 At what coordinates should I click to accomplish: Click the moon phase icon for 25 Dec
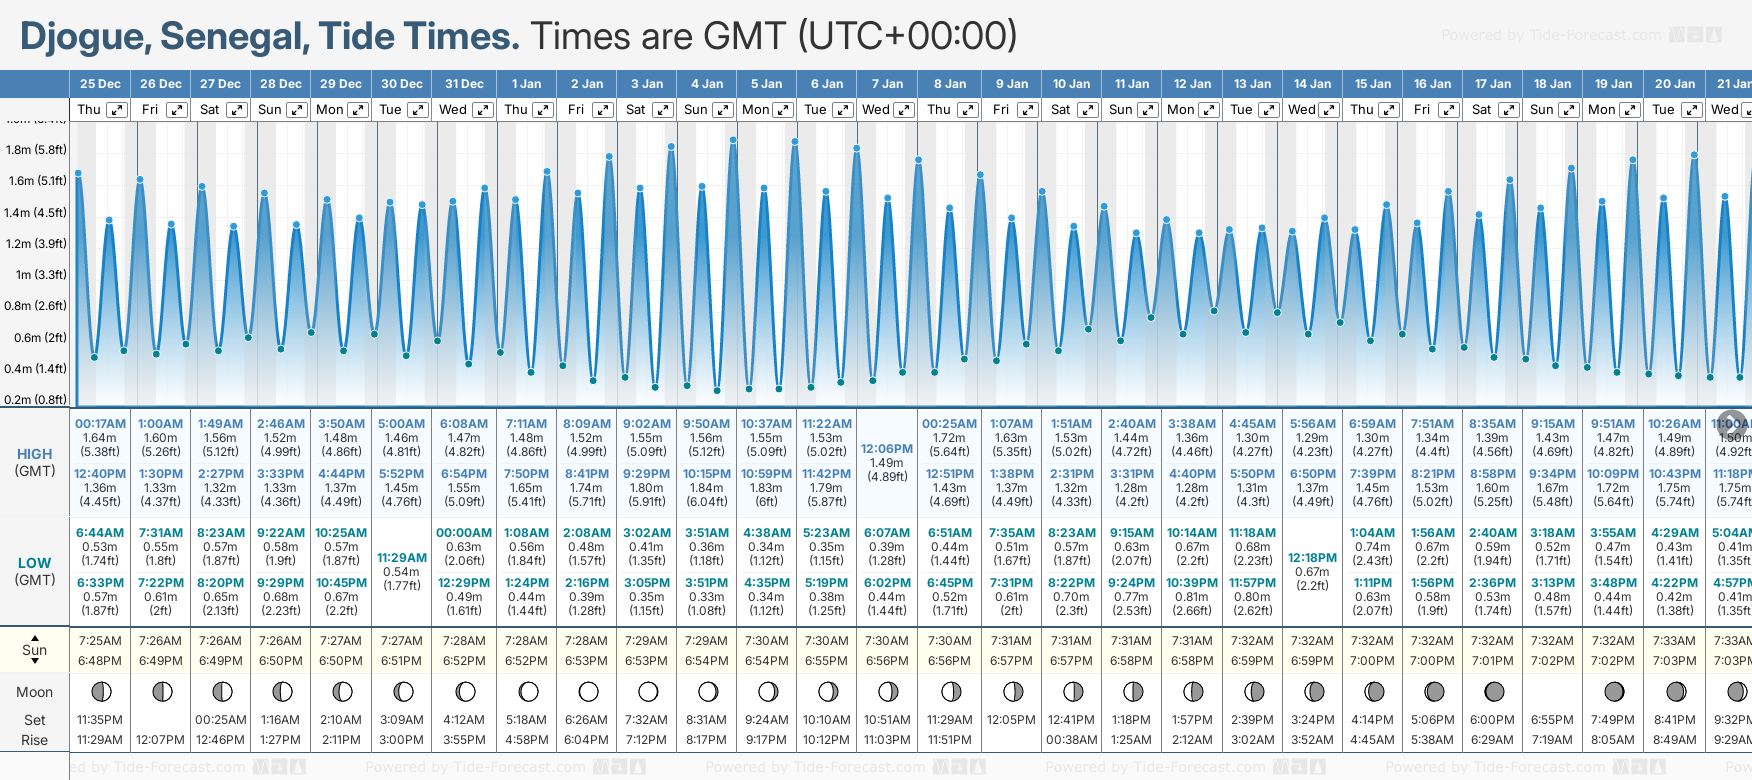[x=101, y=692]
